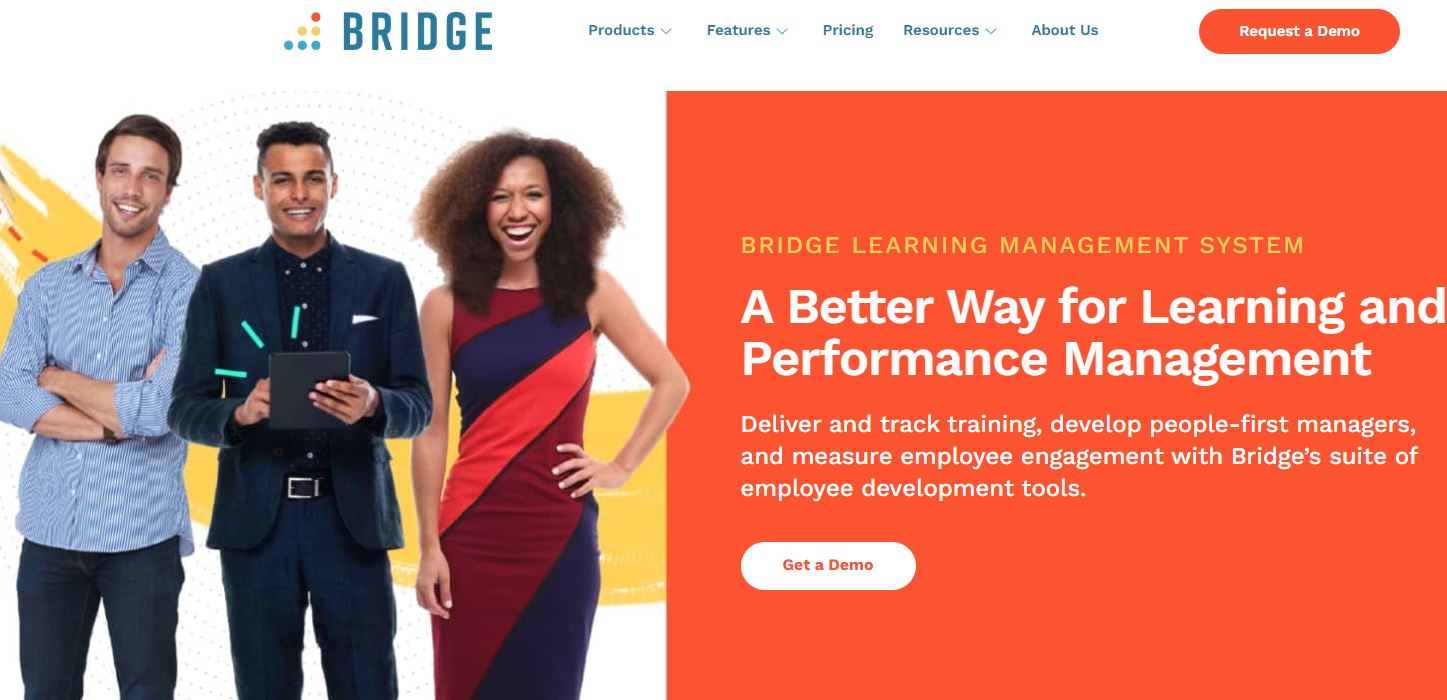Go to the Pricing page

click(848, 30)
